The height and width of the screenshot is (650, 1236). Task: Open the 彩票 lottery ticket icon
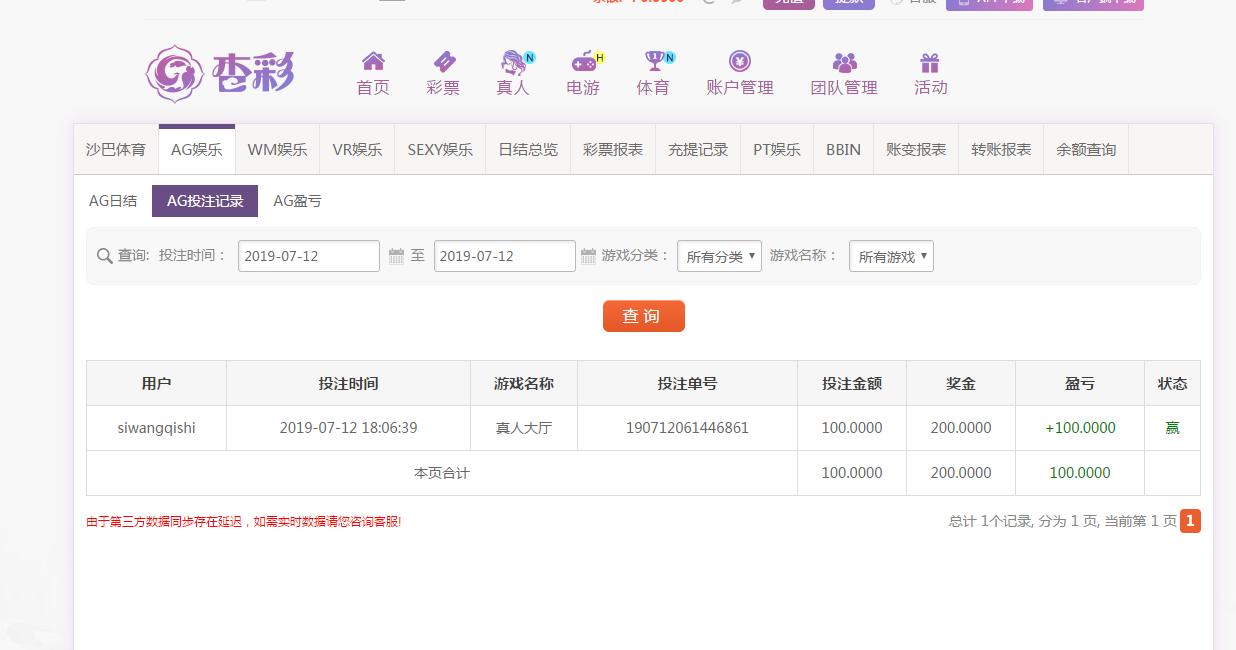point(443,62)
